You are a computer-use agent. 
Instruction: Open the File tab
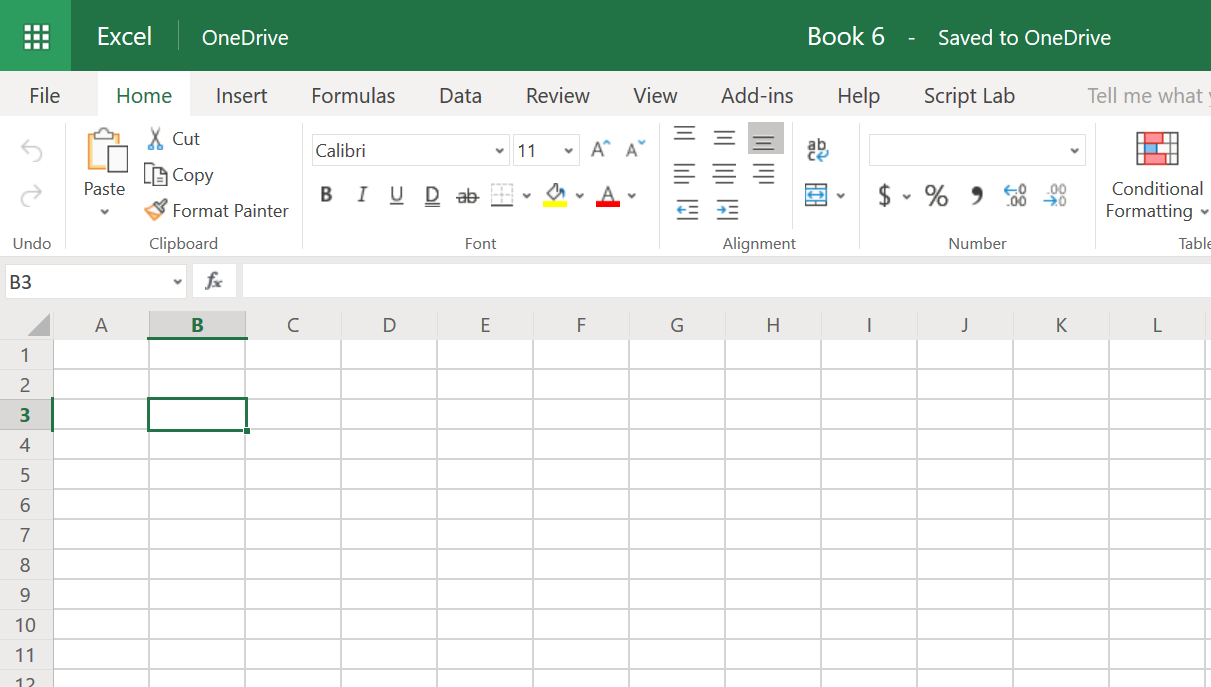[x=45, y=96]
